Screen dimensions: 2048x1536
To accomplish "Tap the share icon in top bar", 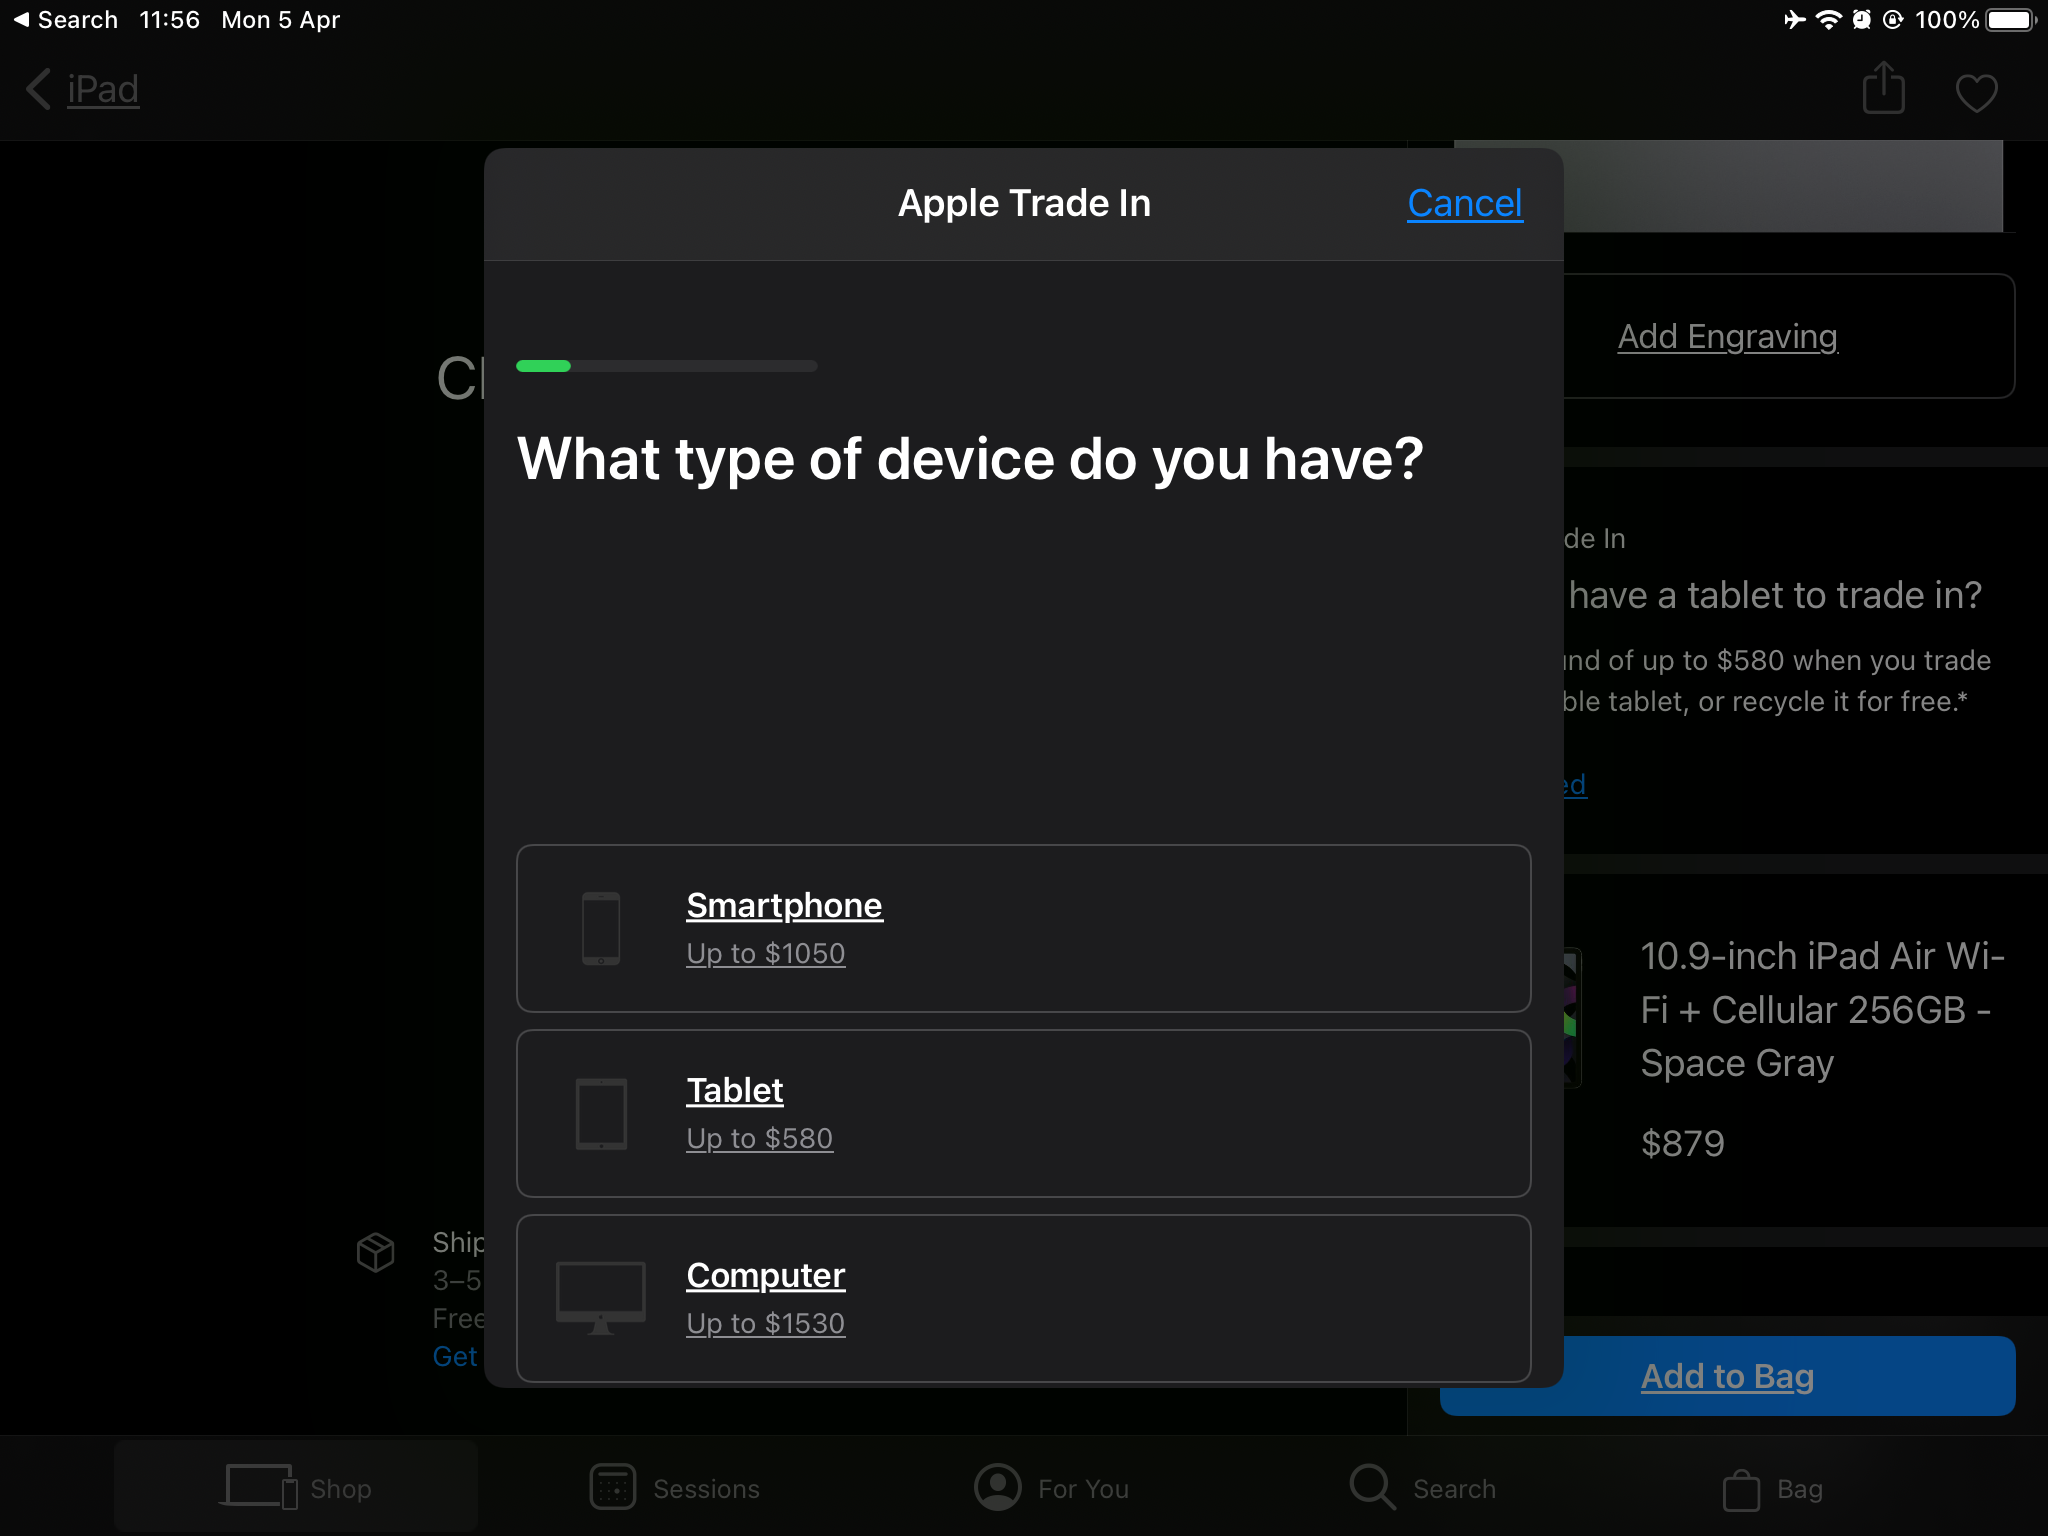I will click(1883, 89).
